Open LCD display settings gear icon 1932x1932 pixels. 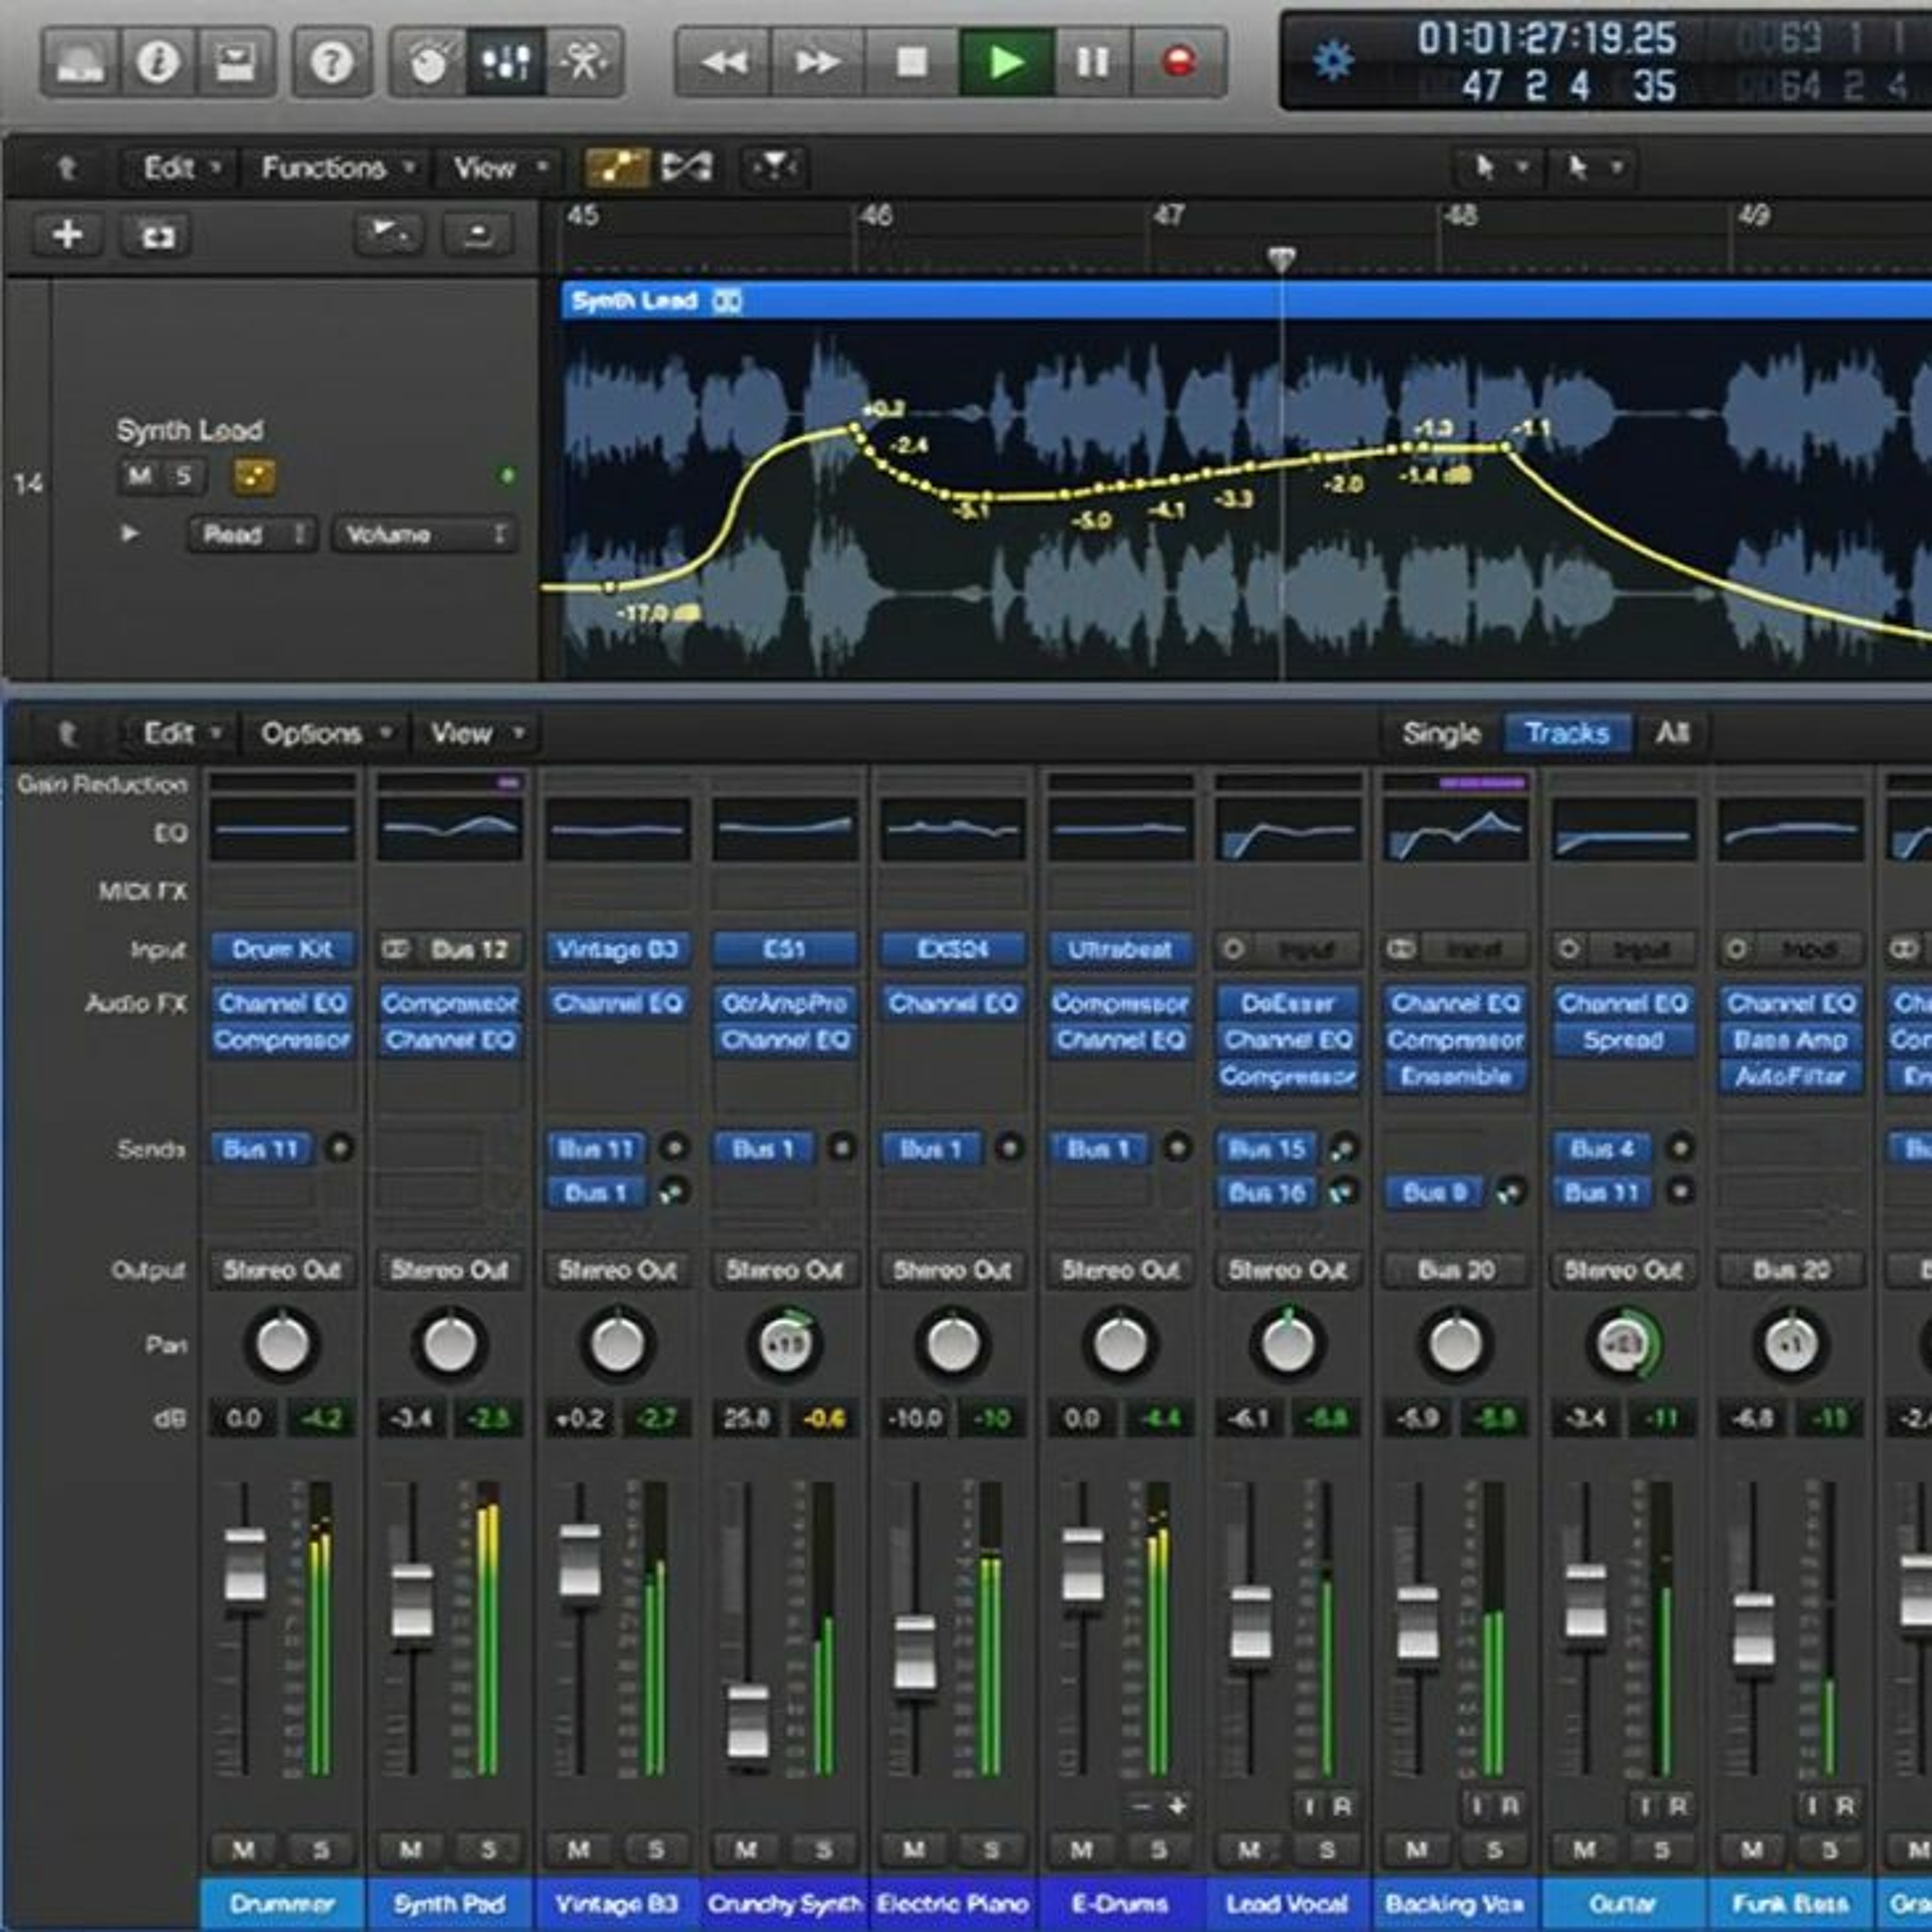(1333, 61)
